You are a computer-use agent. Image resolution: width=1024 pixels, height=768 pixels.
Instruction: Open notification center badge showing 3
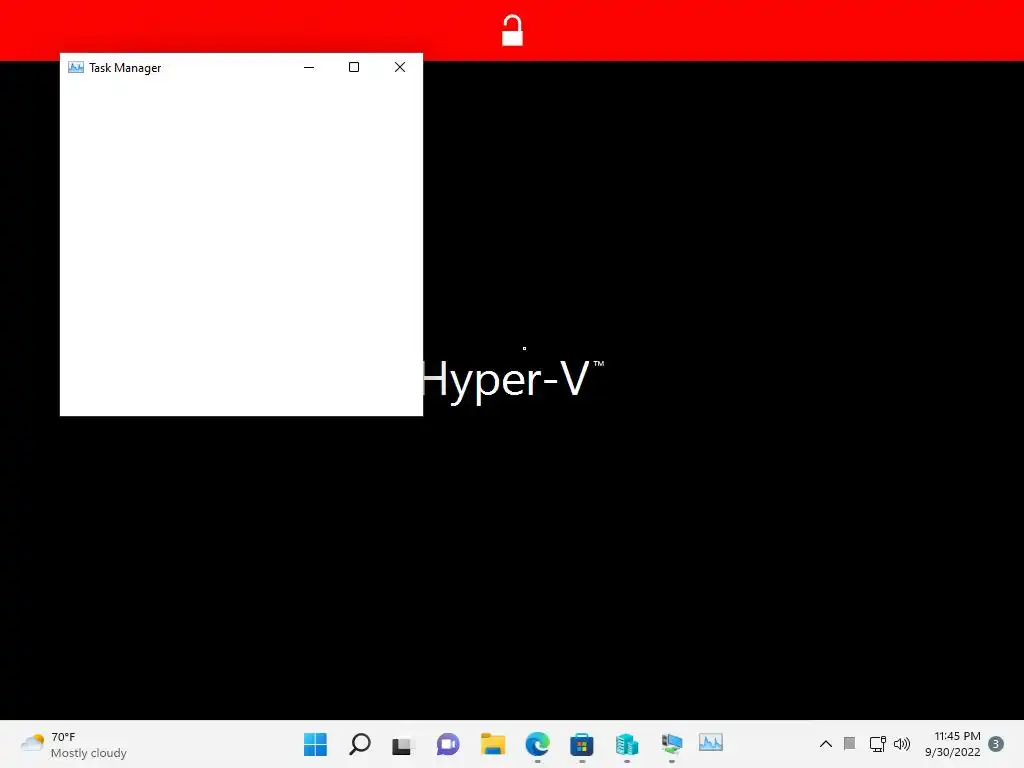point(996,744)
